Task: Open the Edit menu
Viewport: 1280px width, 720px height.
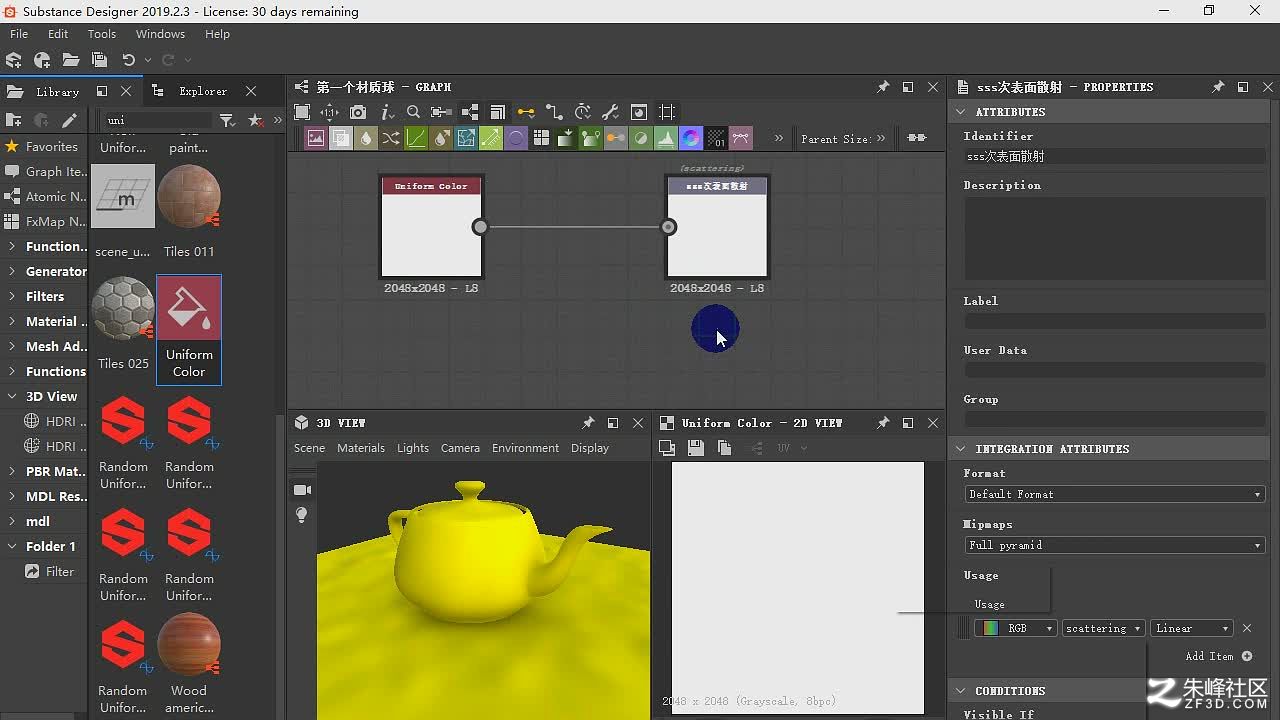Action: pyautogui.click(x=58, y=34)
